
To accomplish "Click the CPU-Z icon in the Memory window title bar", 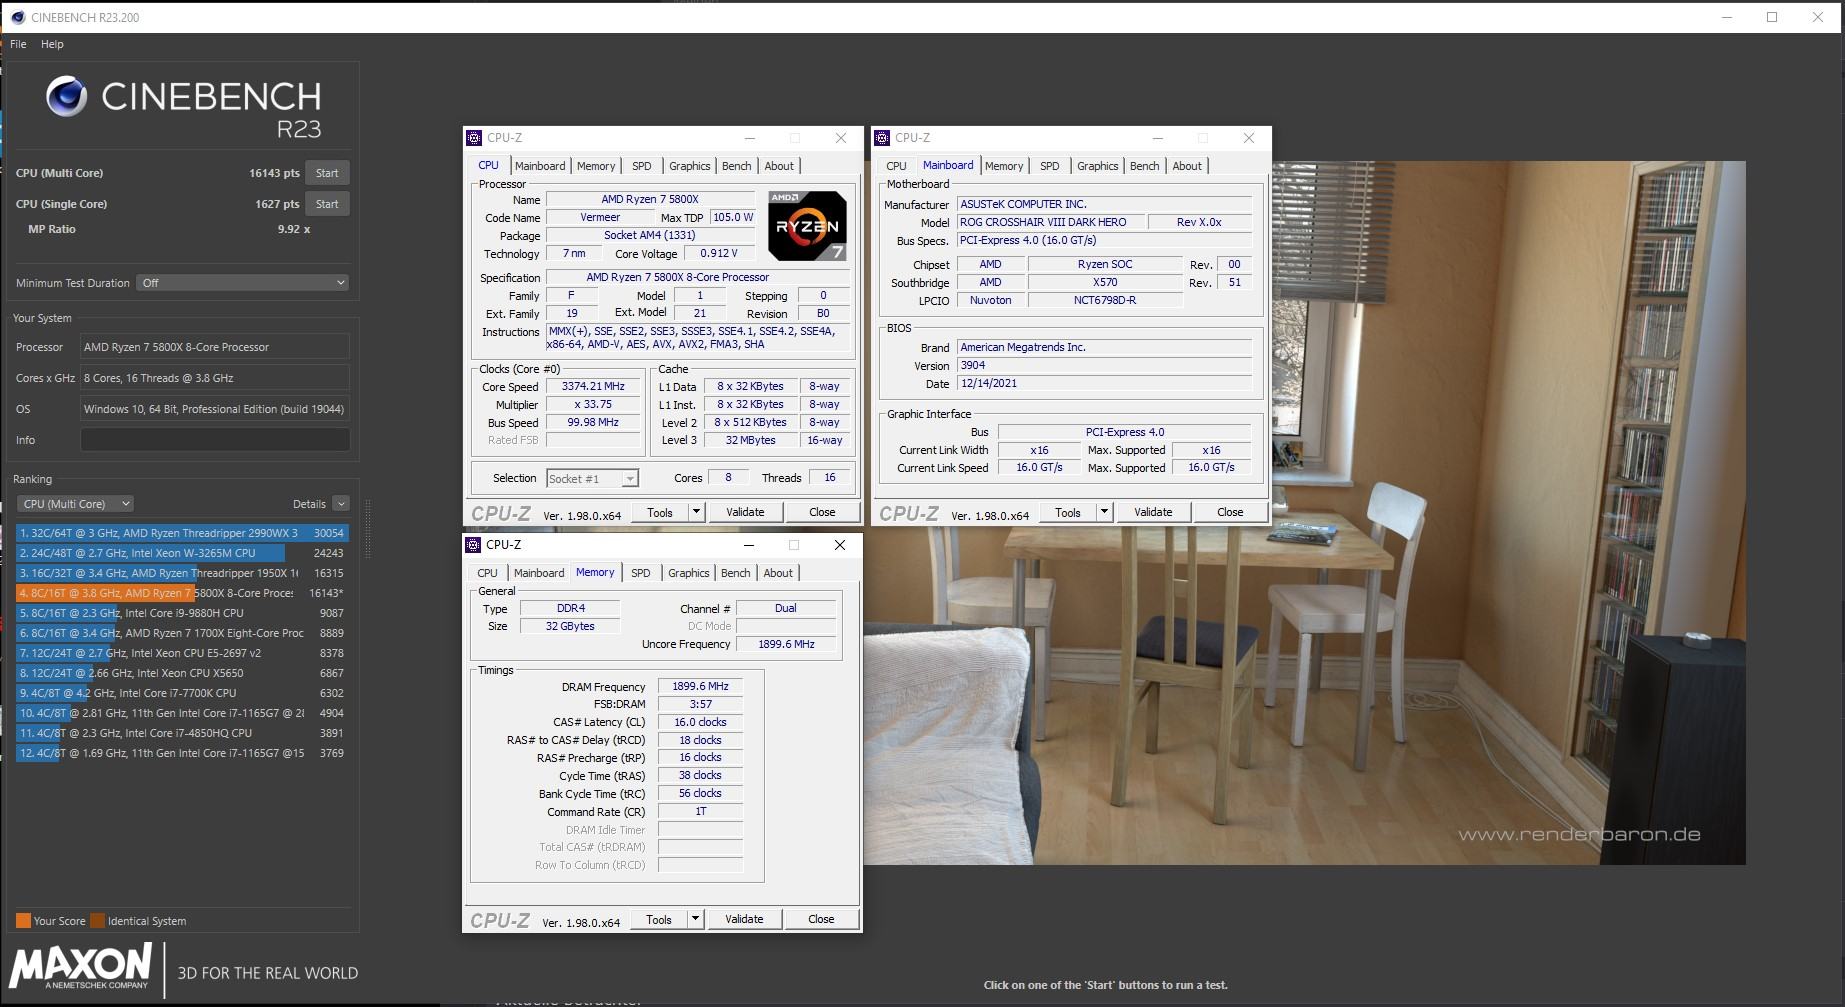I will coord(473,545).
